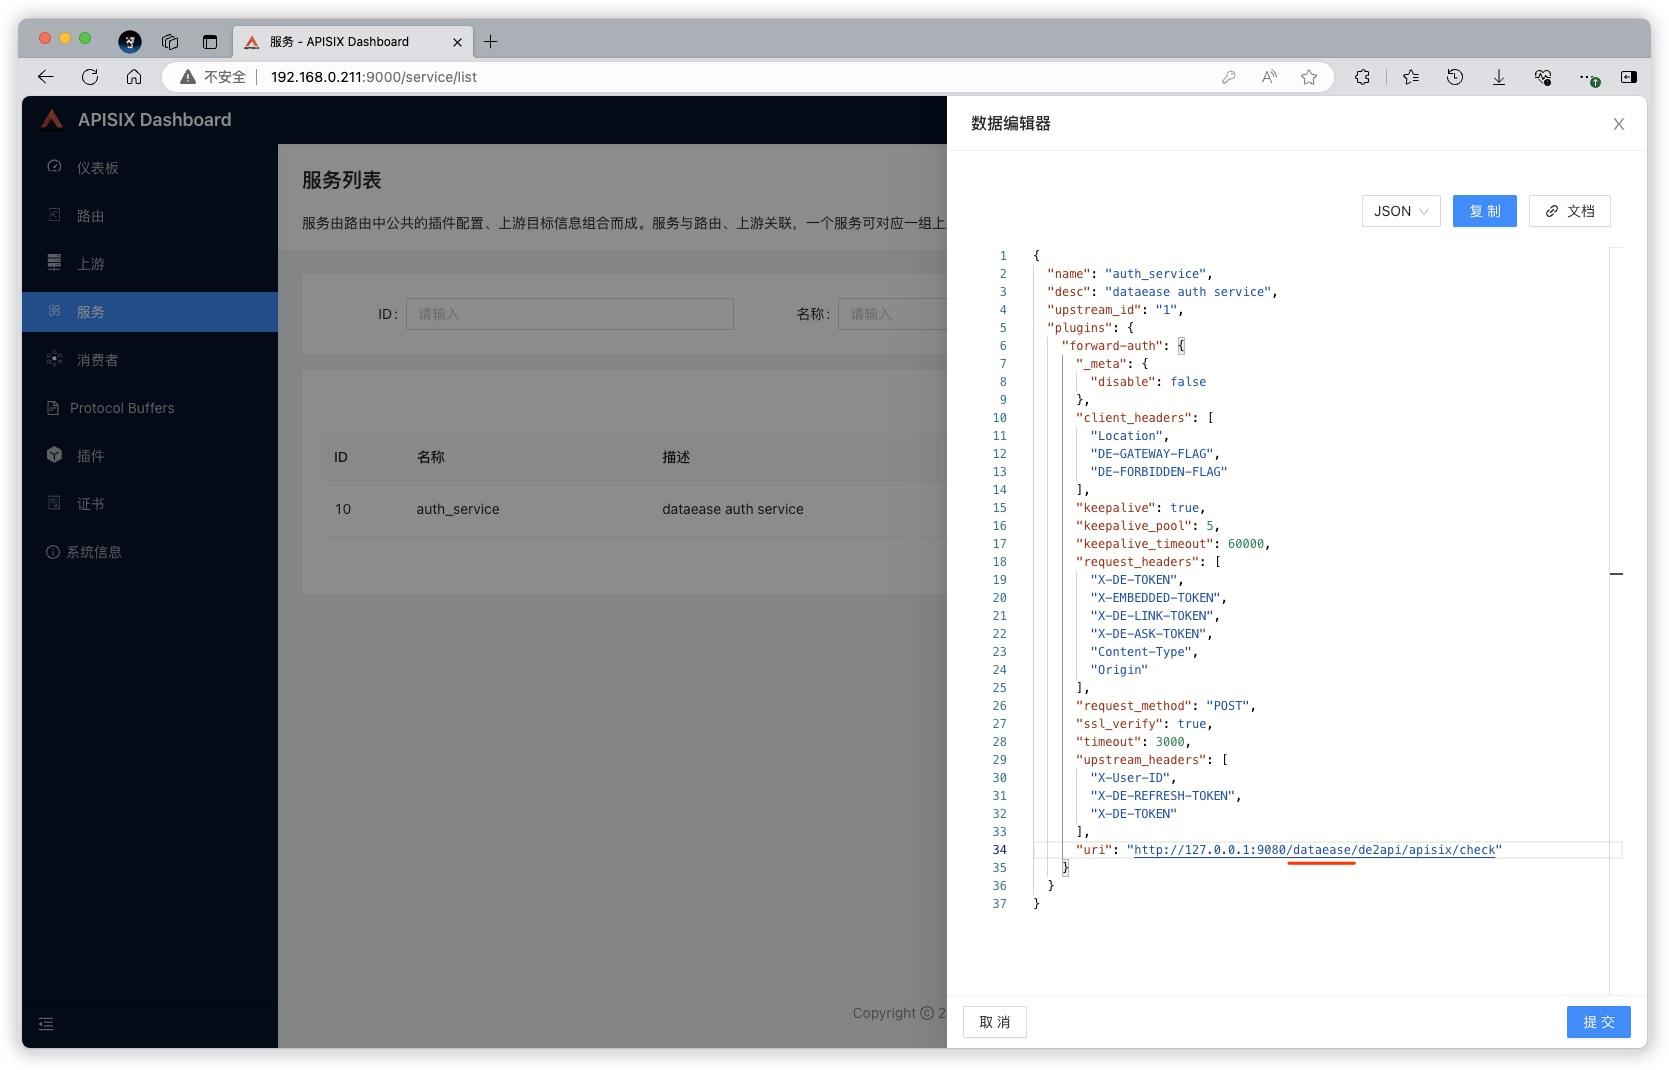Image resolution: width=1669 pixels, height=1070 pixels.
Task: Open browser extensions puzzle icon
Action: [1362, 77]
